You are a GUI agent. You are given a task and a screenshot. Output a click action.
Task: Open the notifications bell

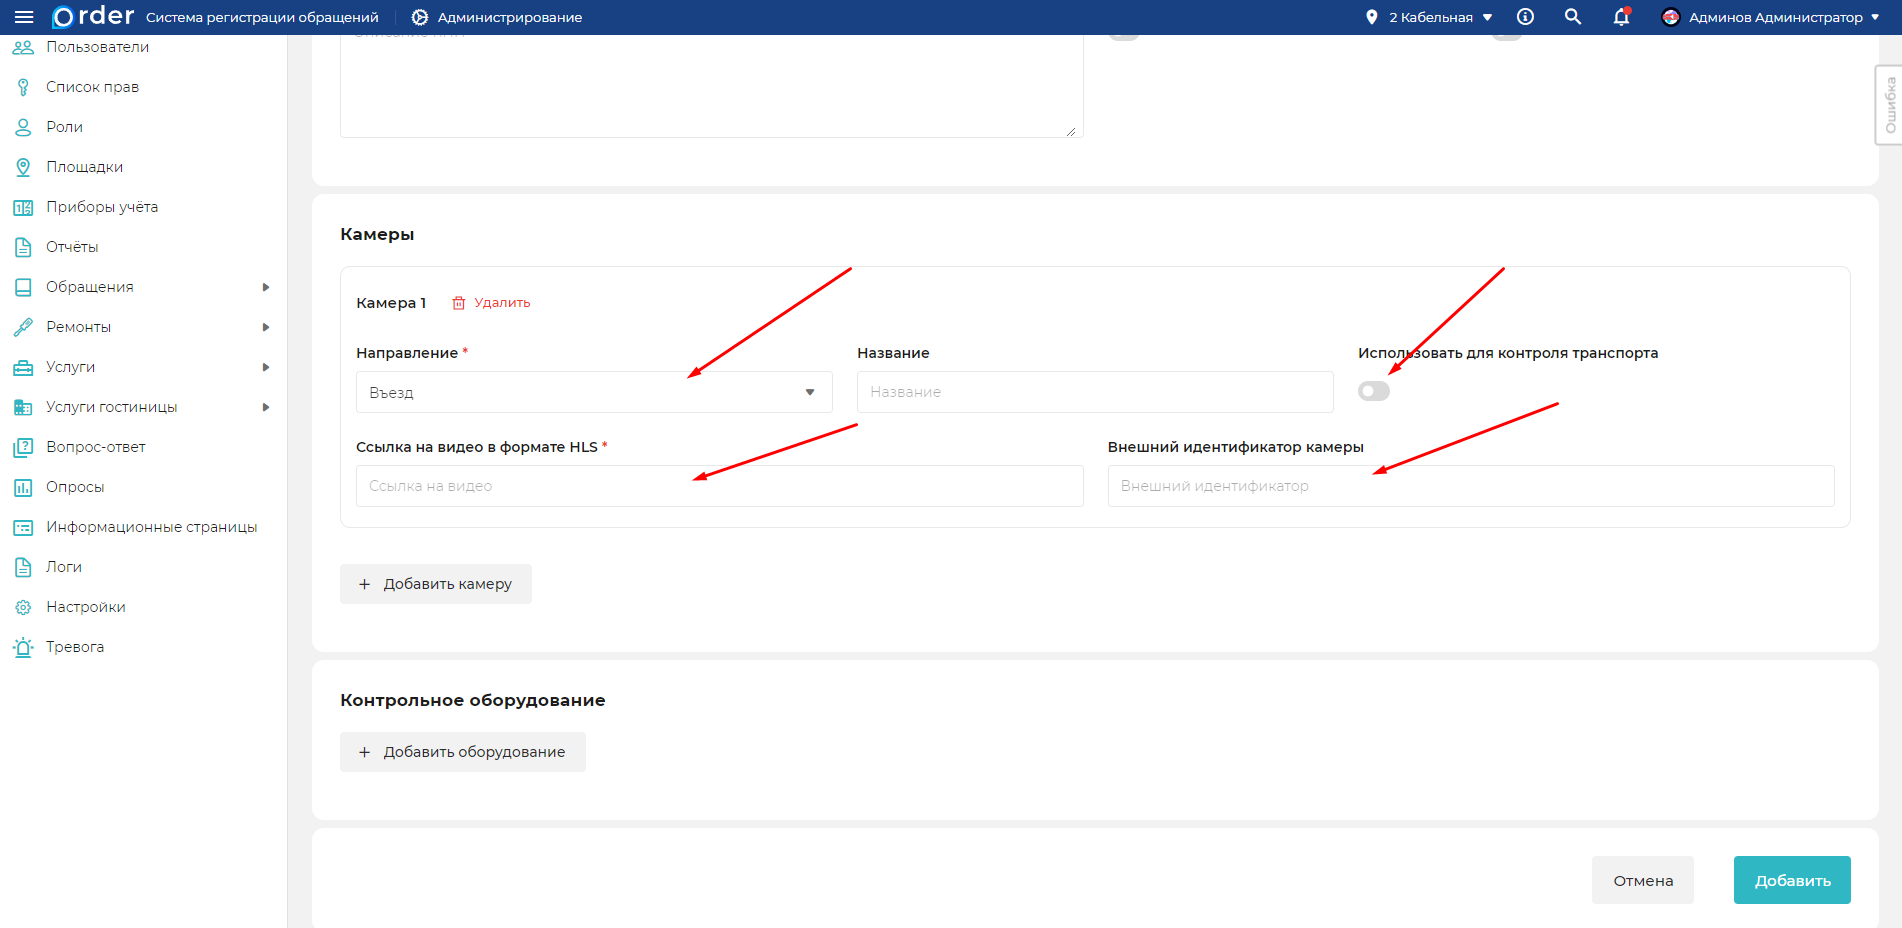click(x=1621, y=17)
